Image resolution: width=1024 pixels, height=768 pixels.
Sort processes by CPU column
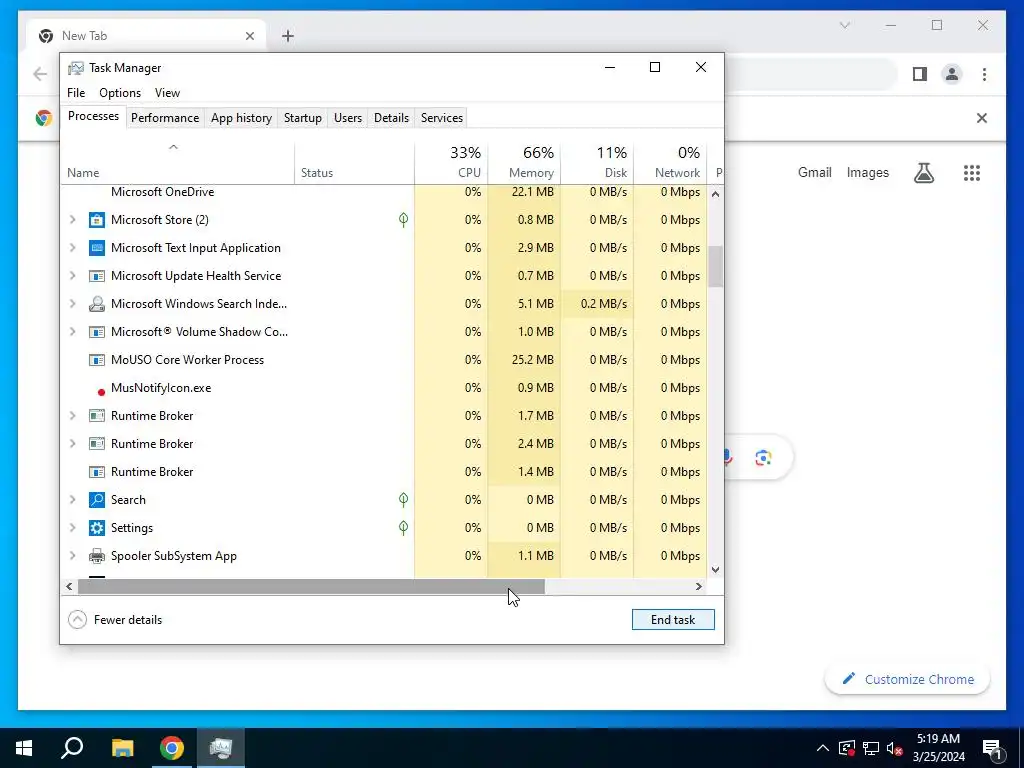pos(451,162)
